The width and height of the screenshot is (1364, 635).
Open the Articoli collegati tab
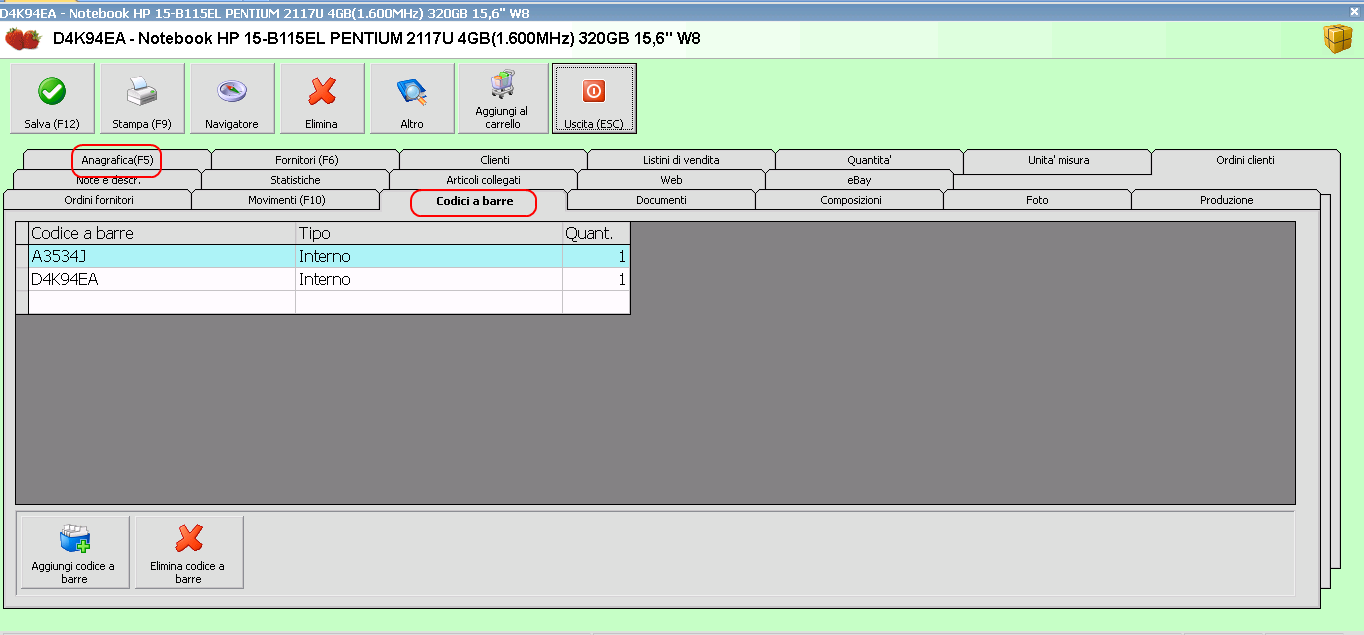pos(483,180)
